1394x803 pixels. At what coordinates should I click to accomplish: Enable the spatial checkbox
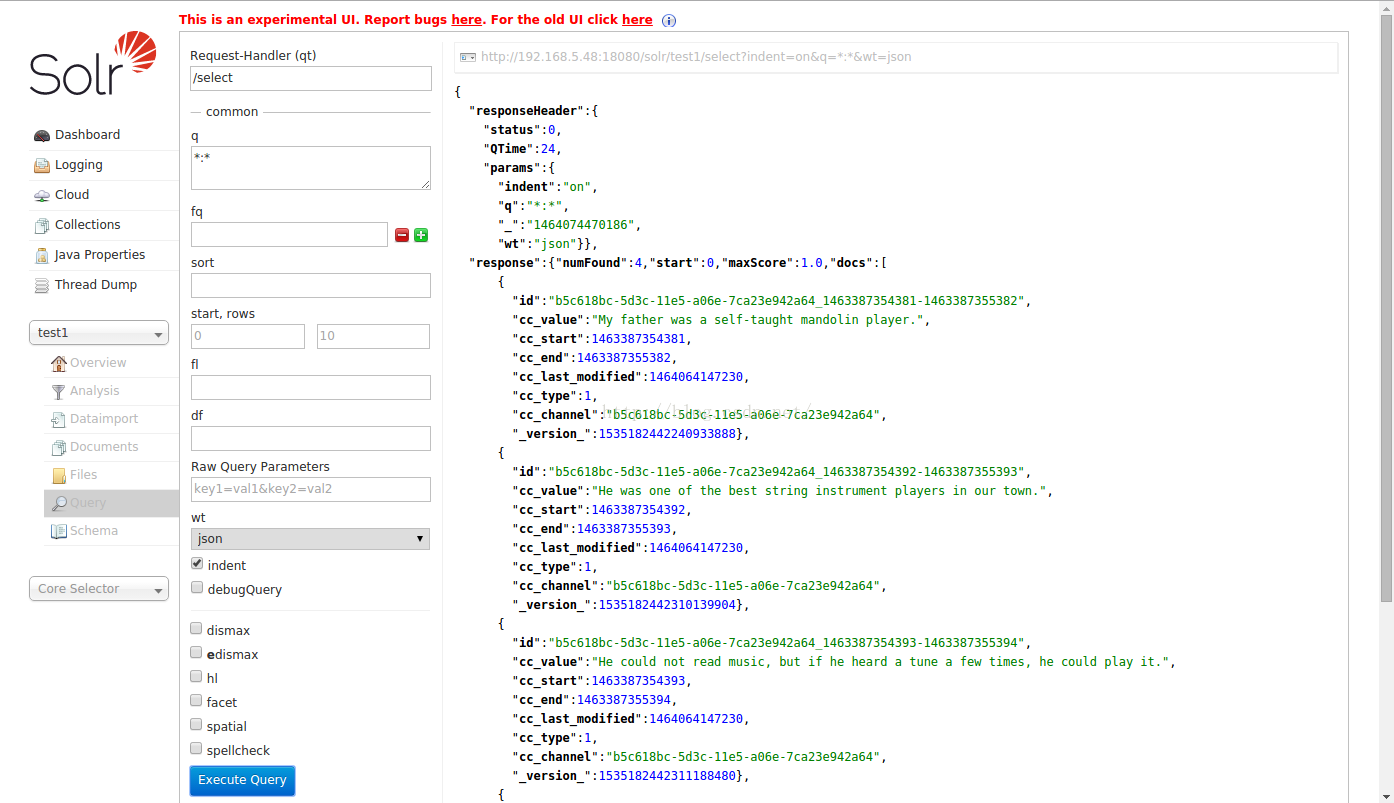197,725
